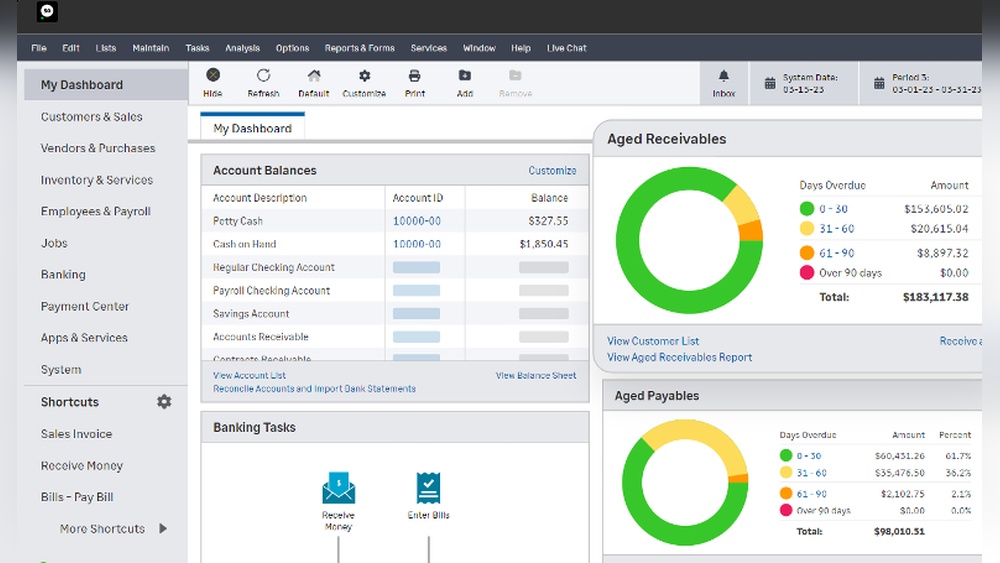Click View Account List link

(249, 376)
